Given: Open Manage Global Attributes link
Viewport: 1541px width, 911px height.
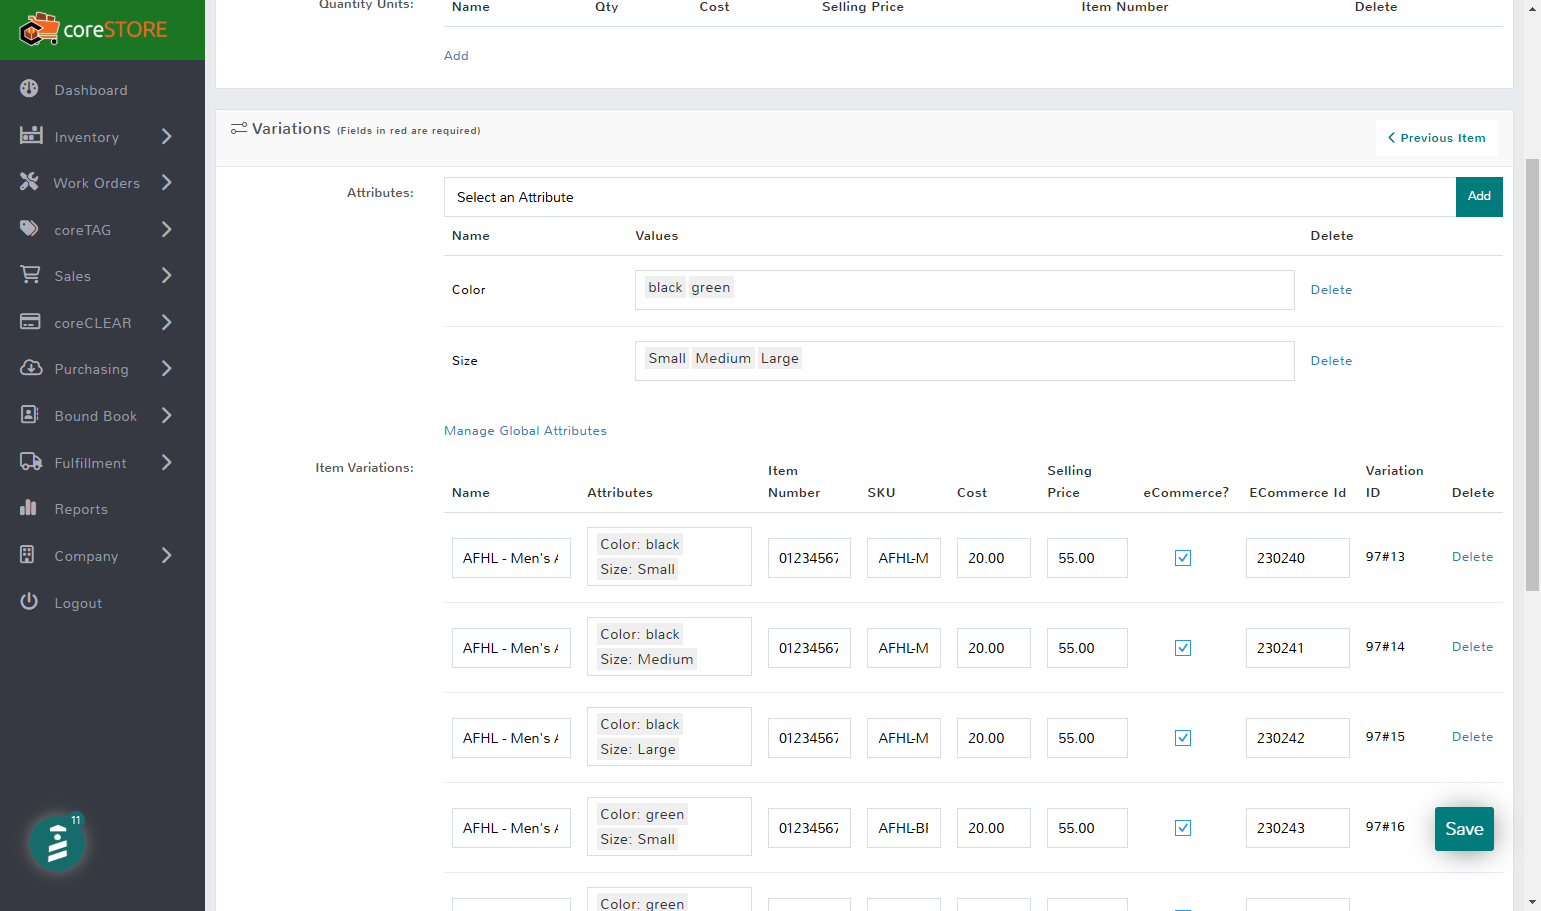Looking at the screenshot, I should point(525,431).
